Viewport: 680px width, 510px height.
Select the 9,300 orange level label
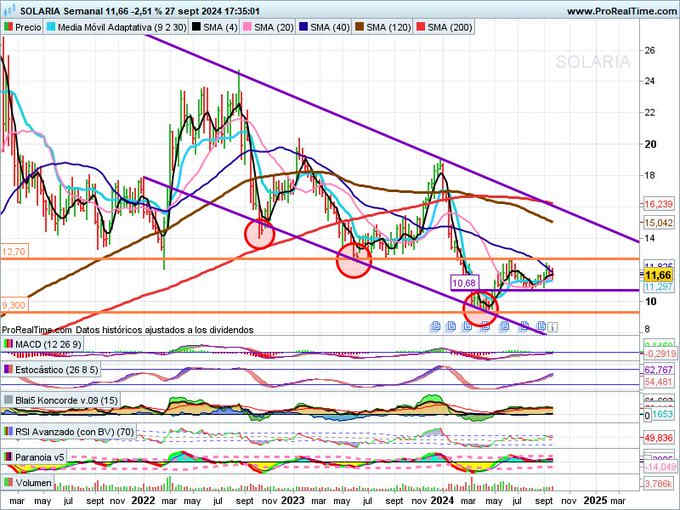pos(14,305)
